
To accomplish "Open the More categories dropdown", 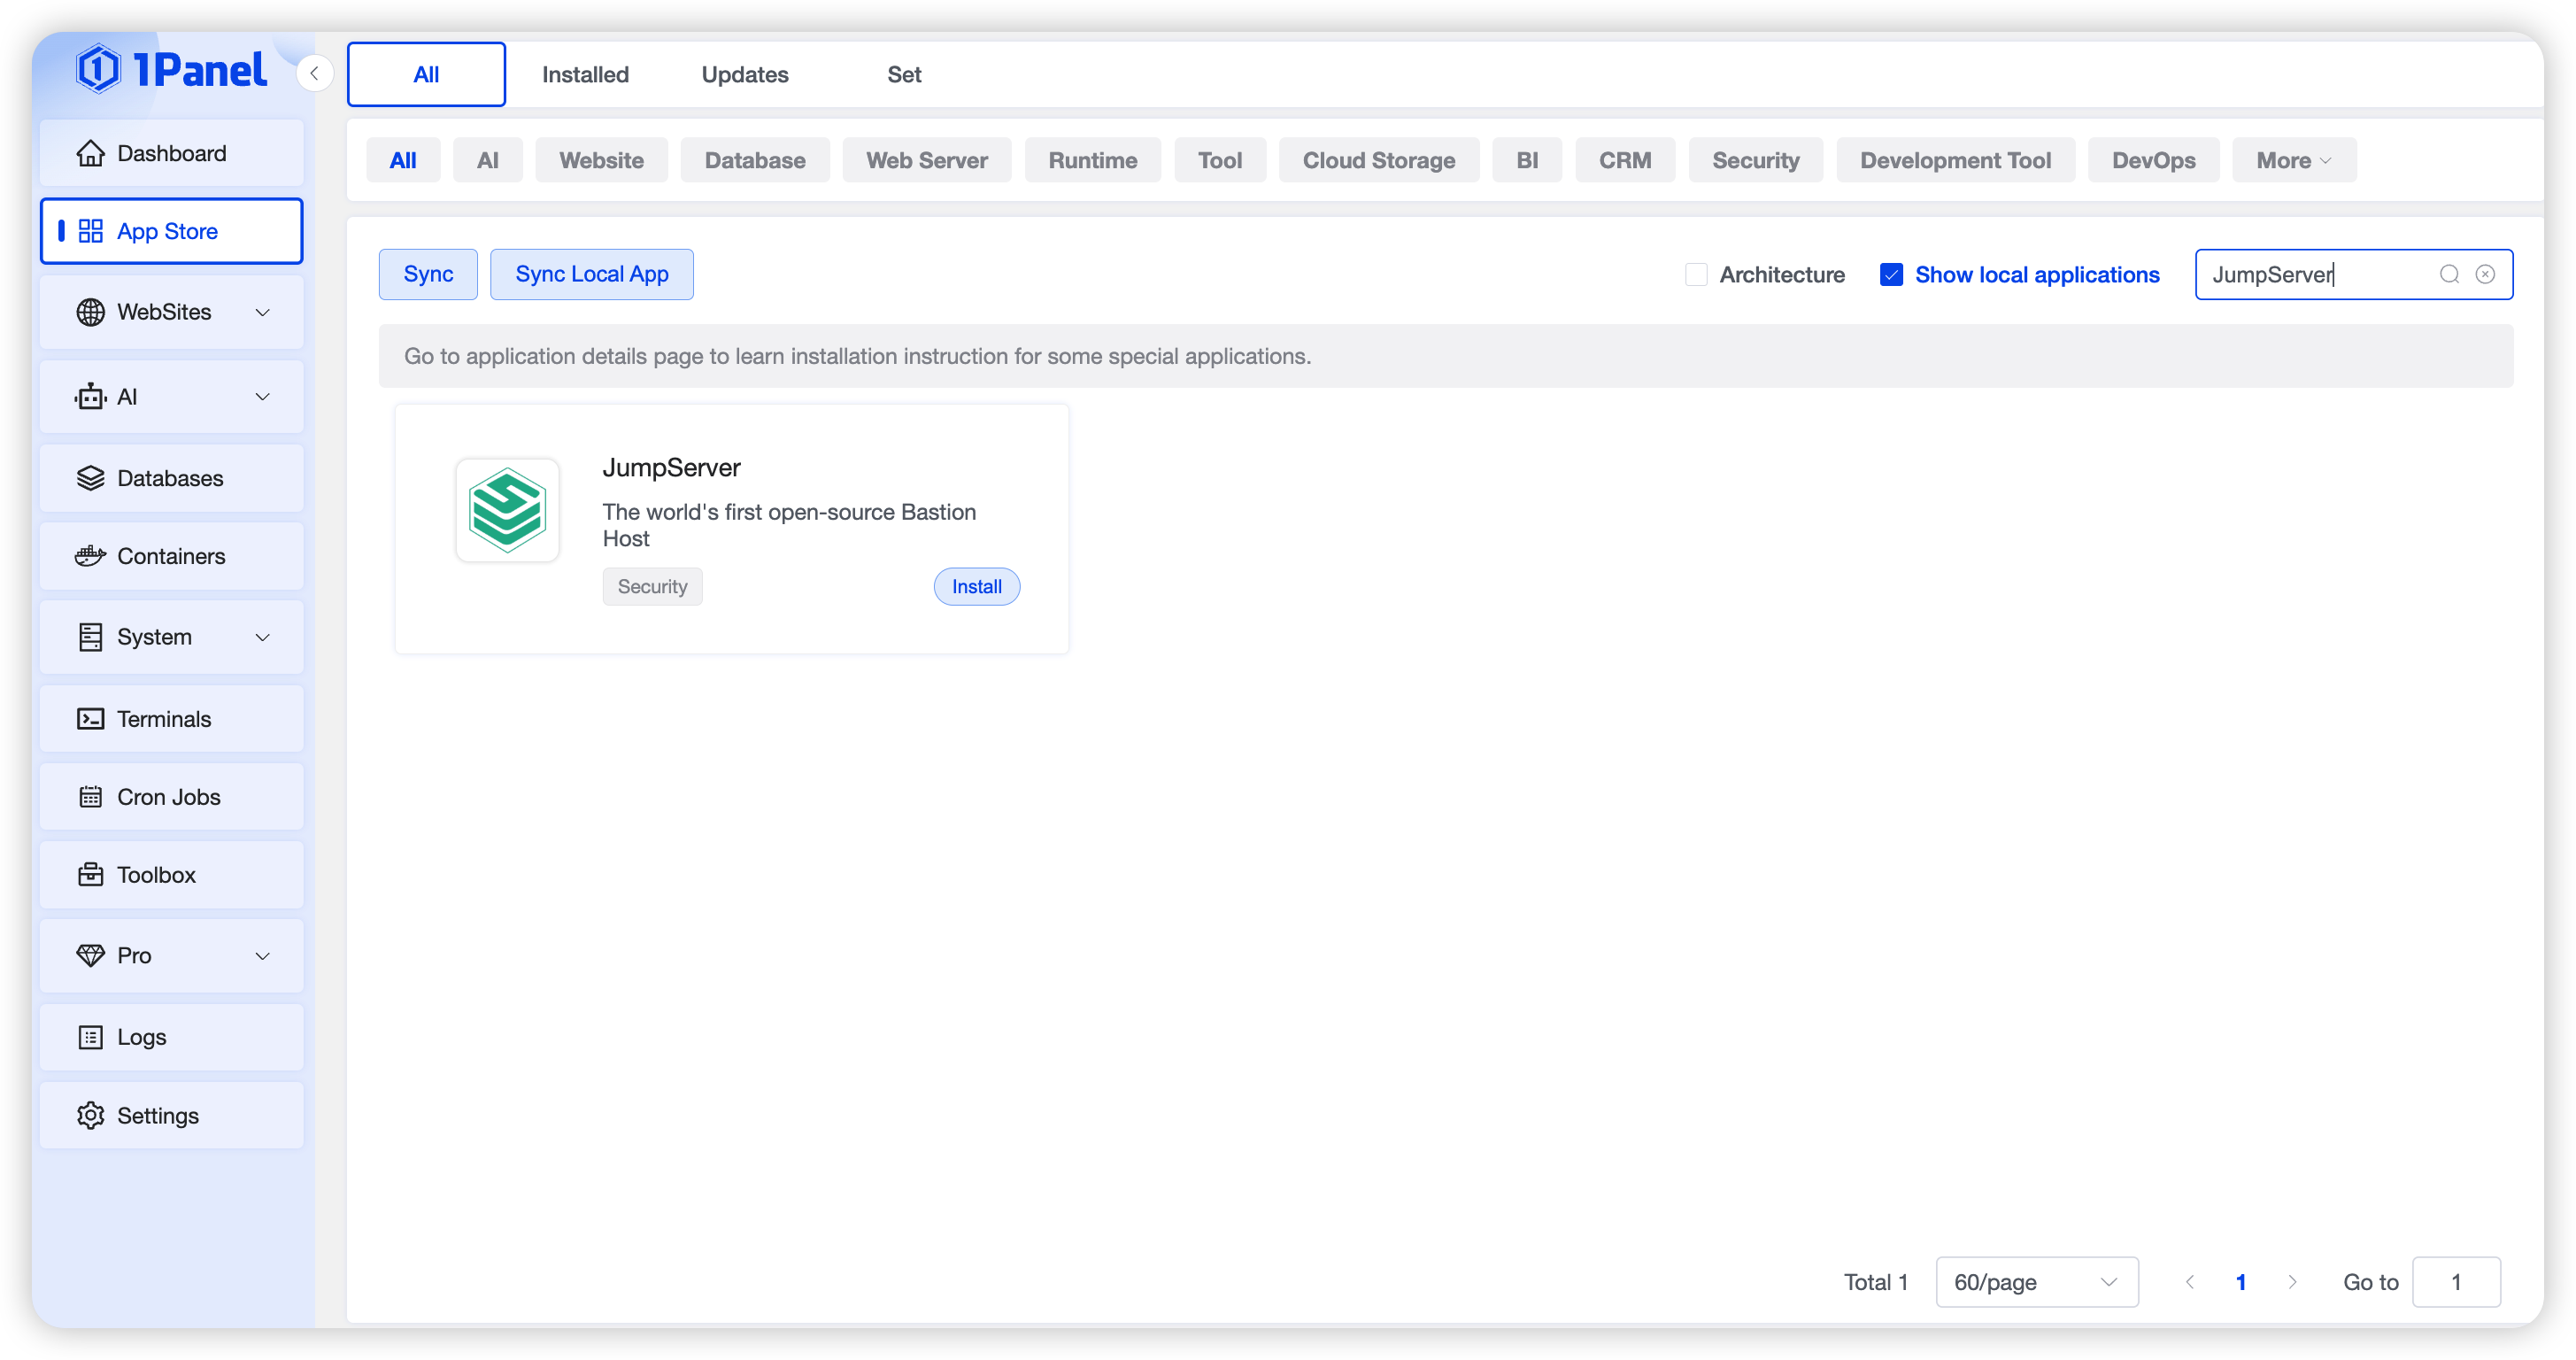I will click(x=2293, y=160).
